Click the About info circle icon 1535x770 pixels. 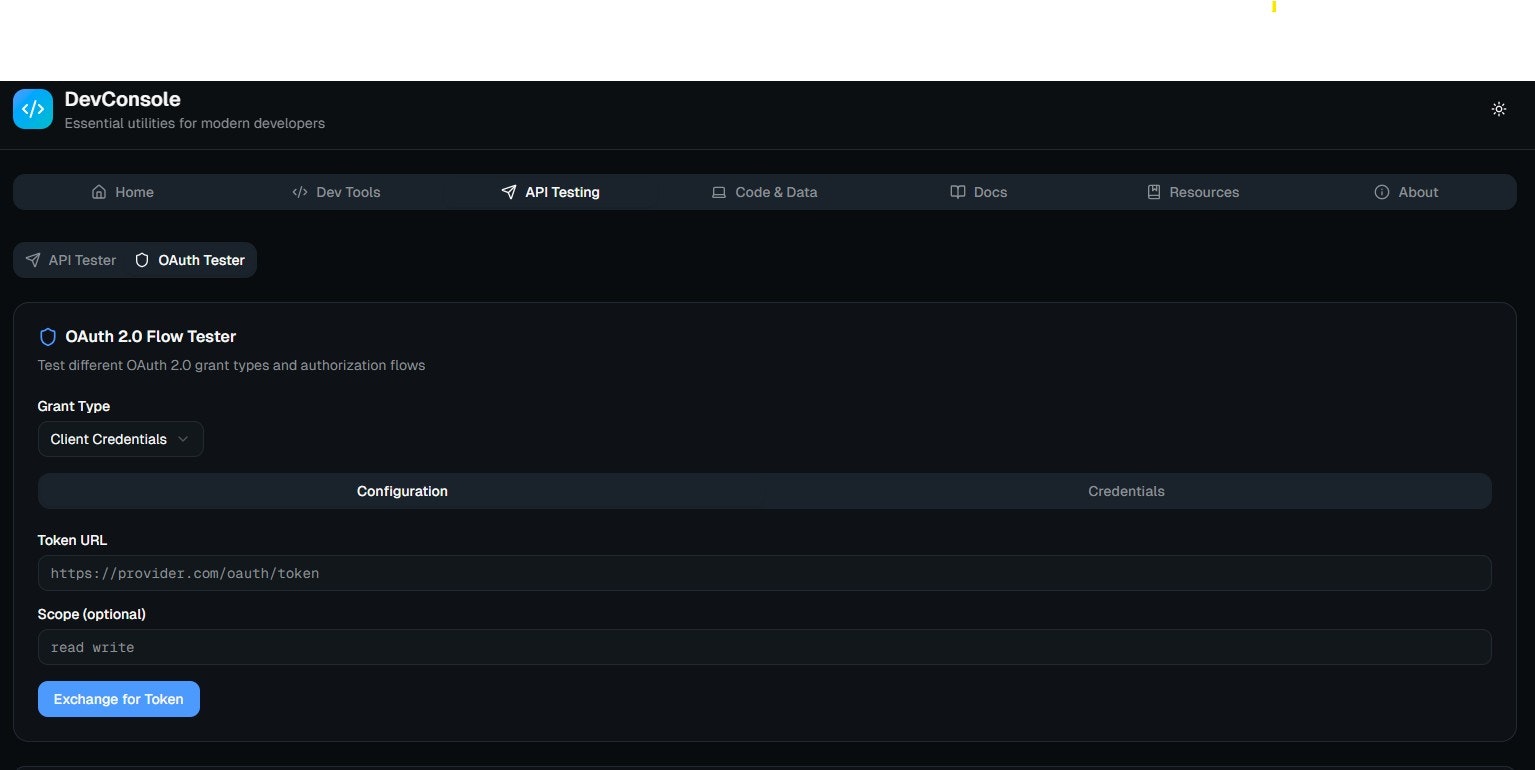click(1382, 191)
